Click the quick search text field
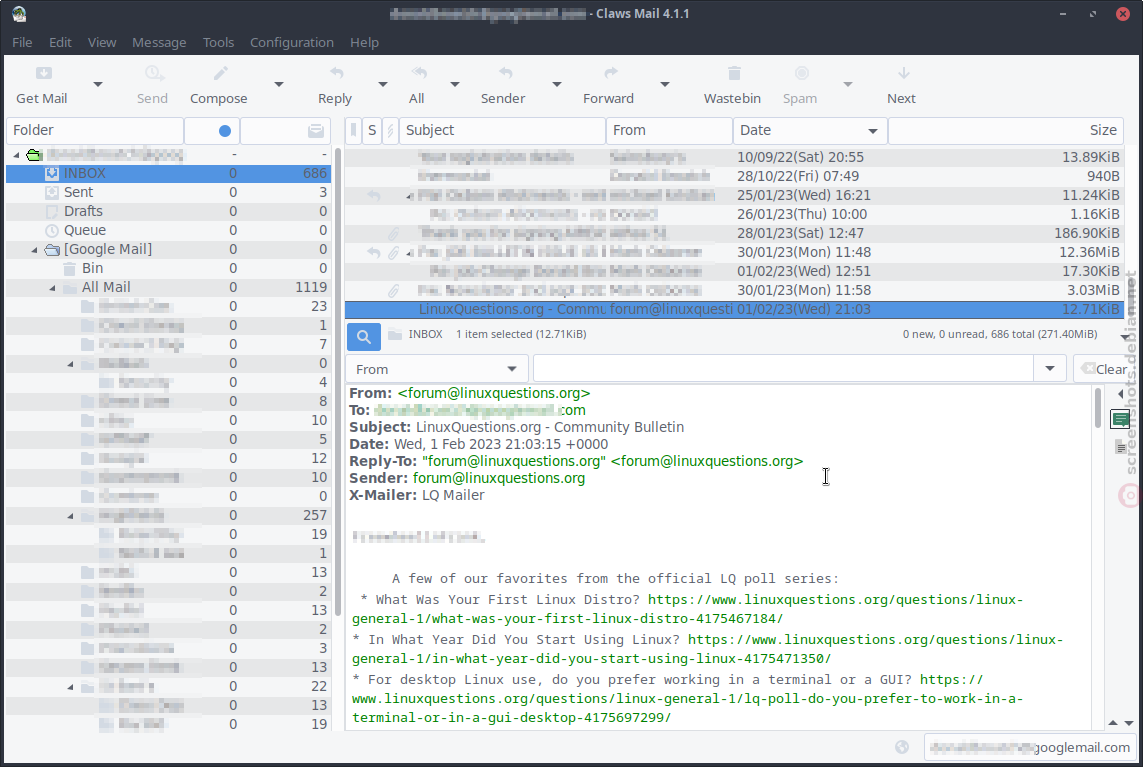The width and height of the screenshot is (1143, 767). coord(783,369)
